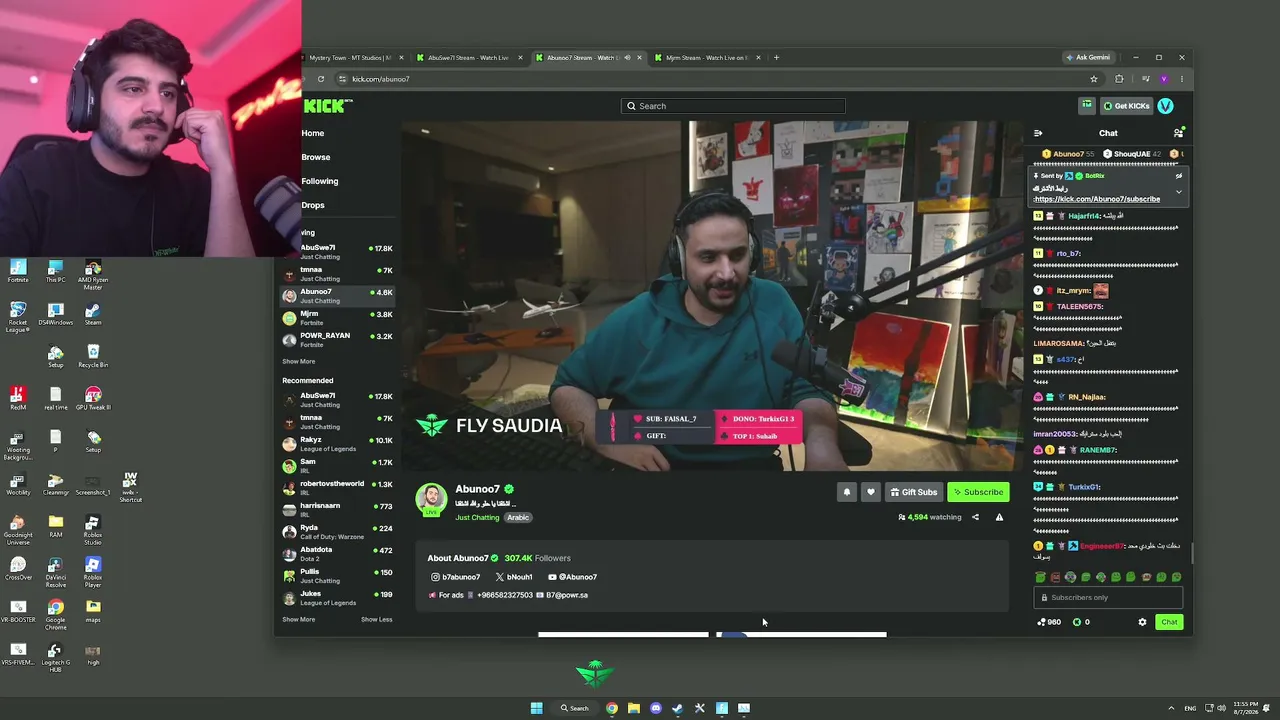Open robertovstheworld channel in Recommended
1280x720 pixels.
(338, 488)
